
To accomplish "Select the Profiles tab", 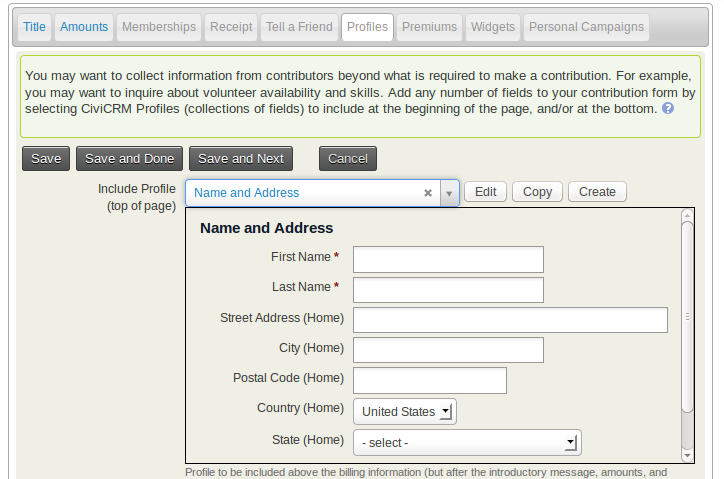I will [367, 27].
